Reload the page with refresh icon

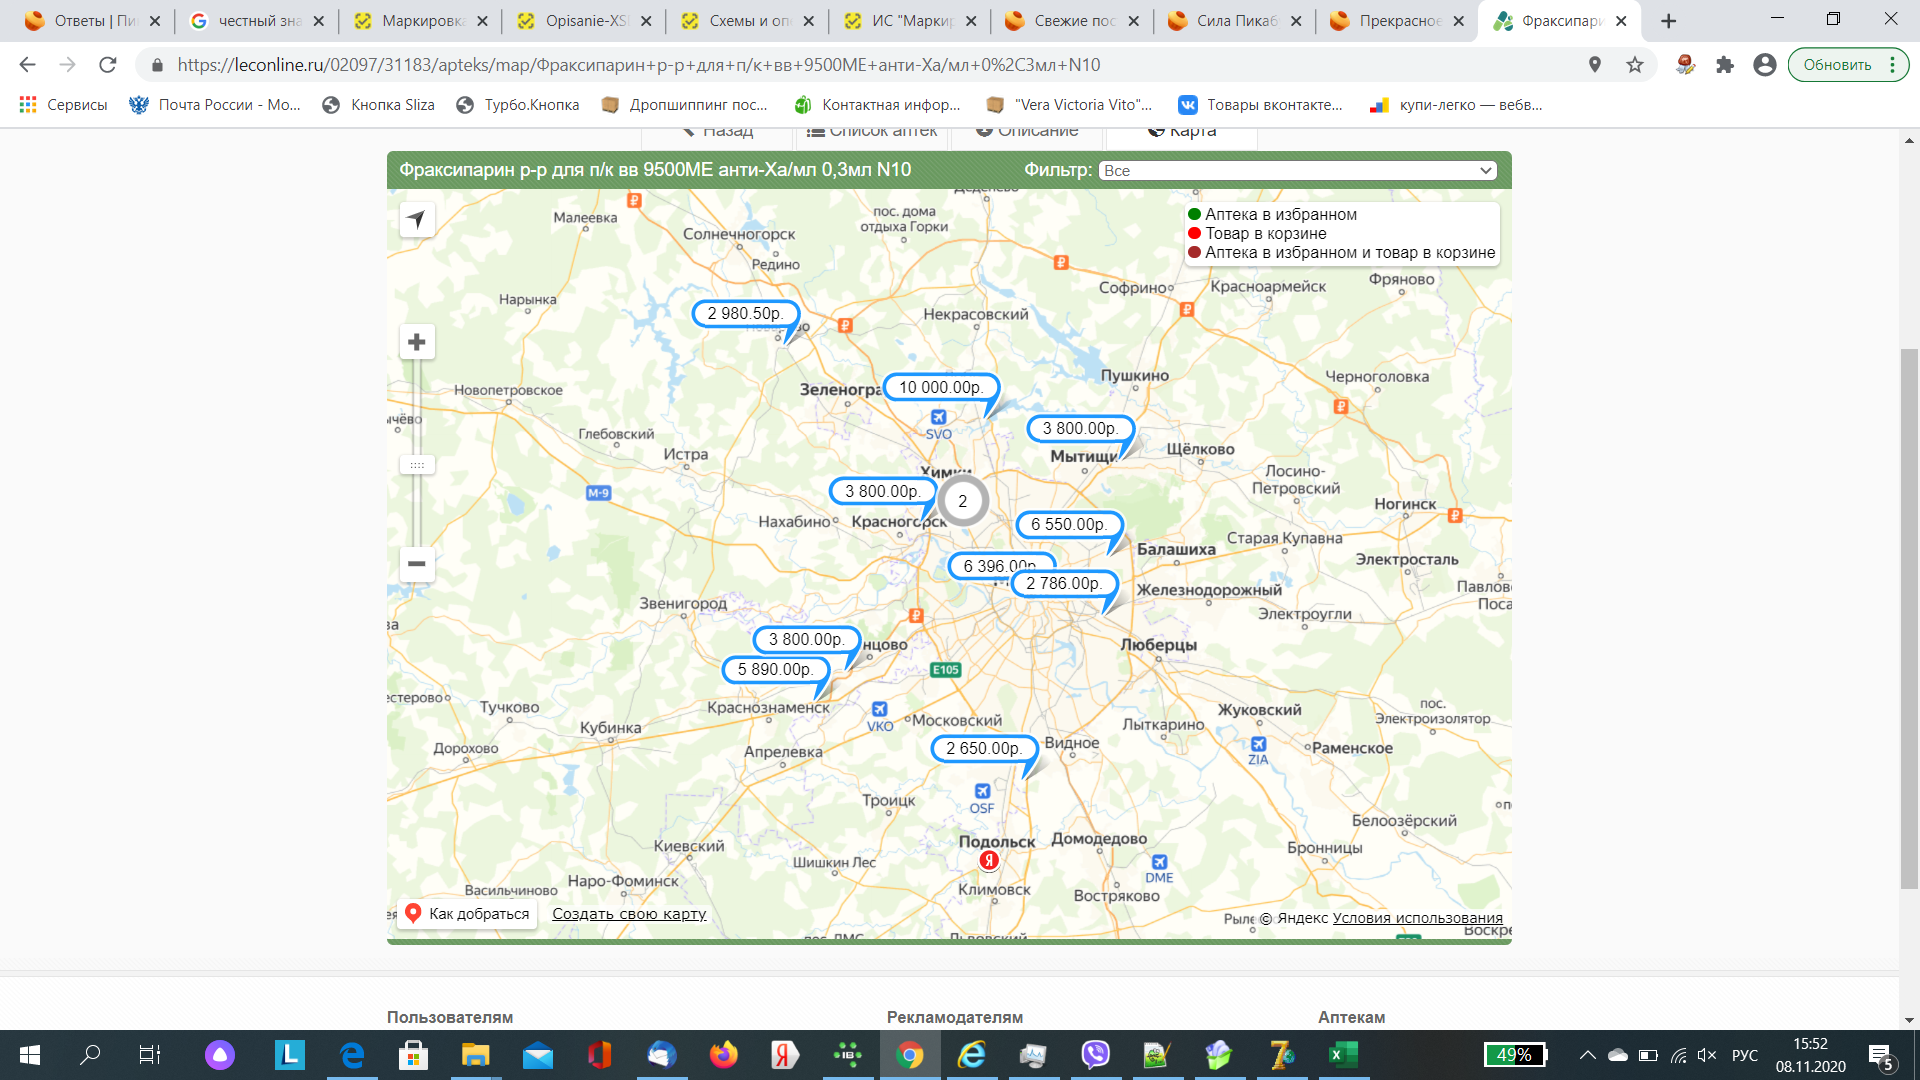(108, 65)
